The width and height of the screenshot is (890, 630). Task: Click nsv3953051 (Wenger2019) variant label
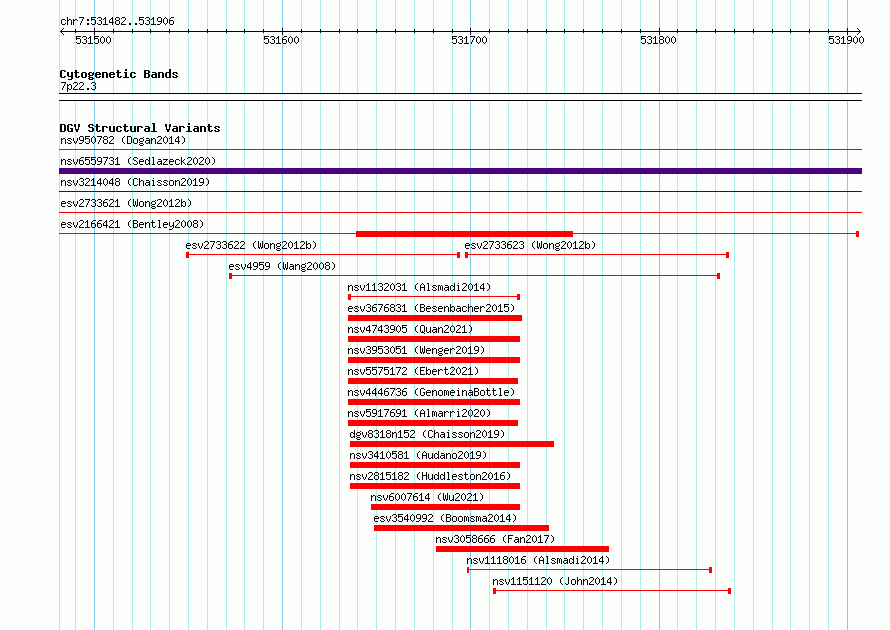point(416,350)
